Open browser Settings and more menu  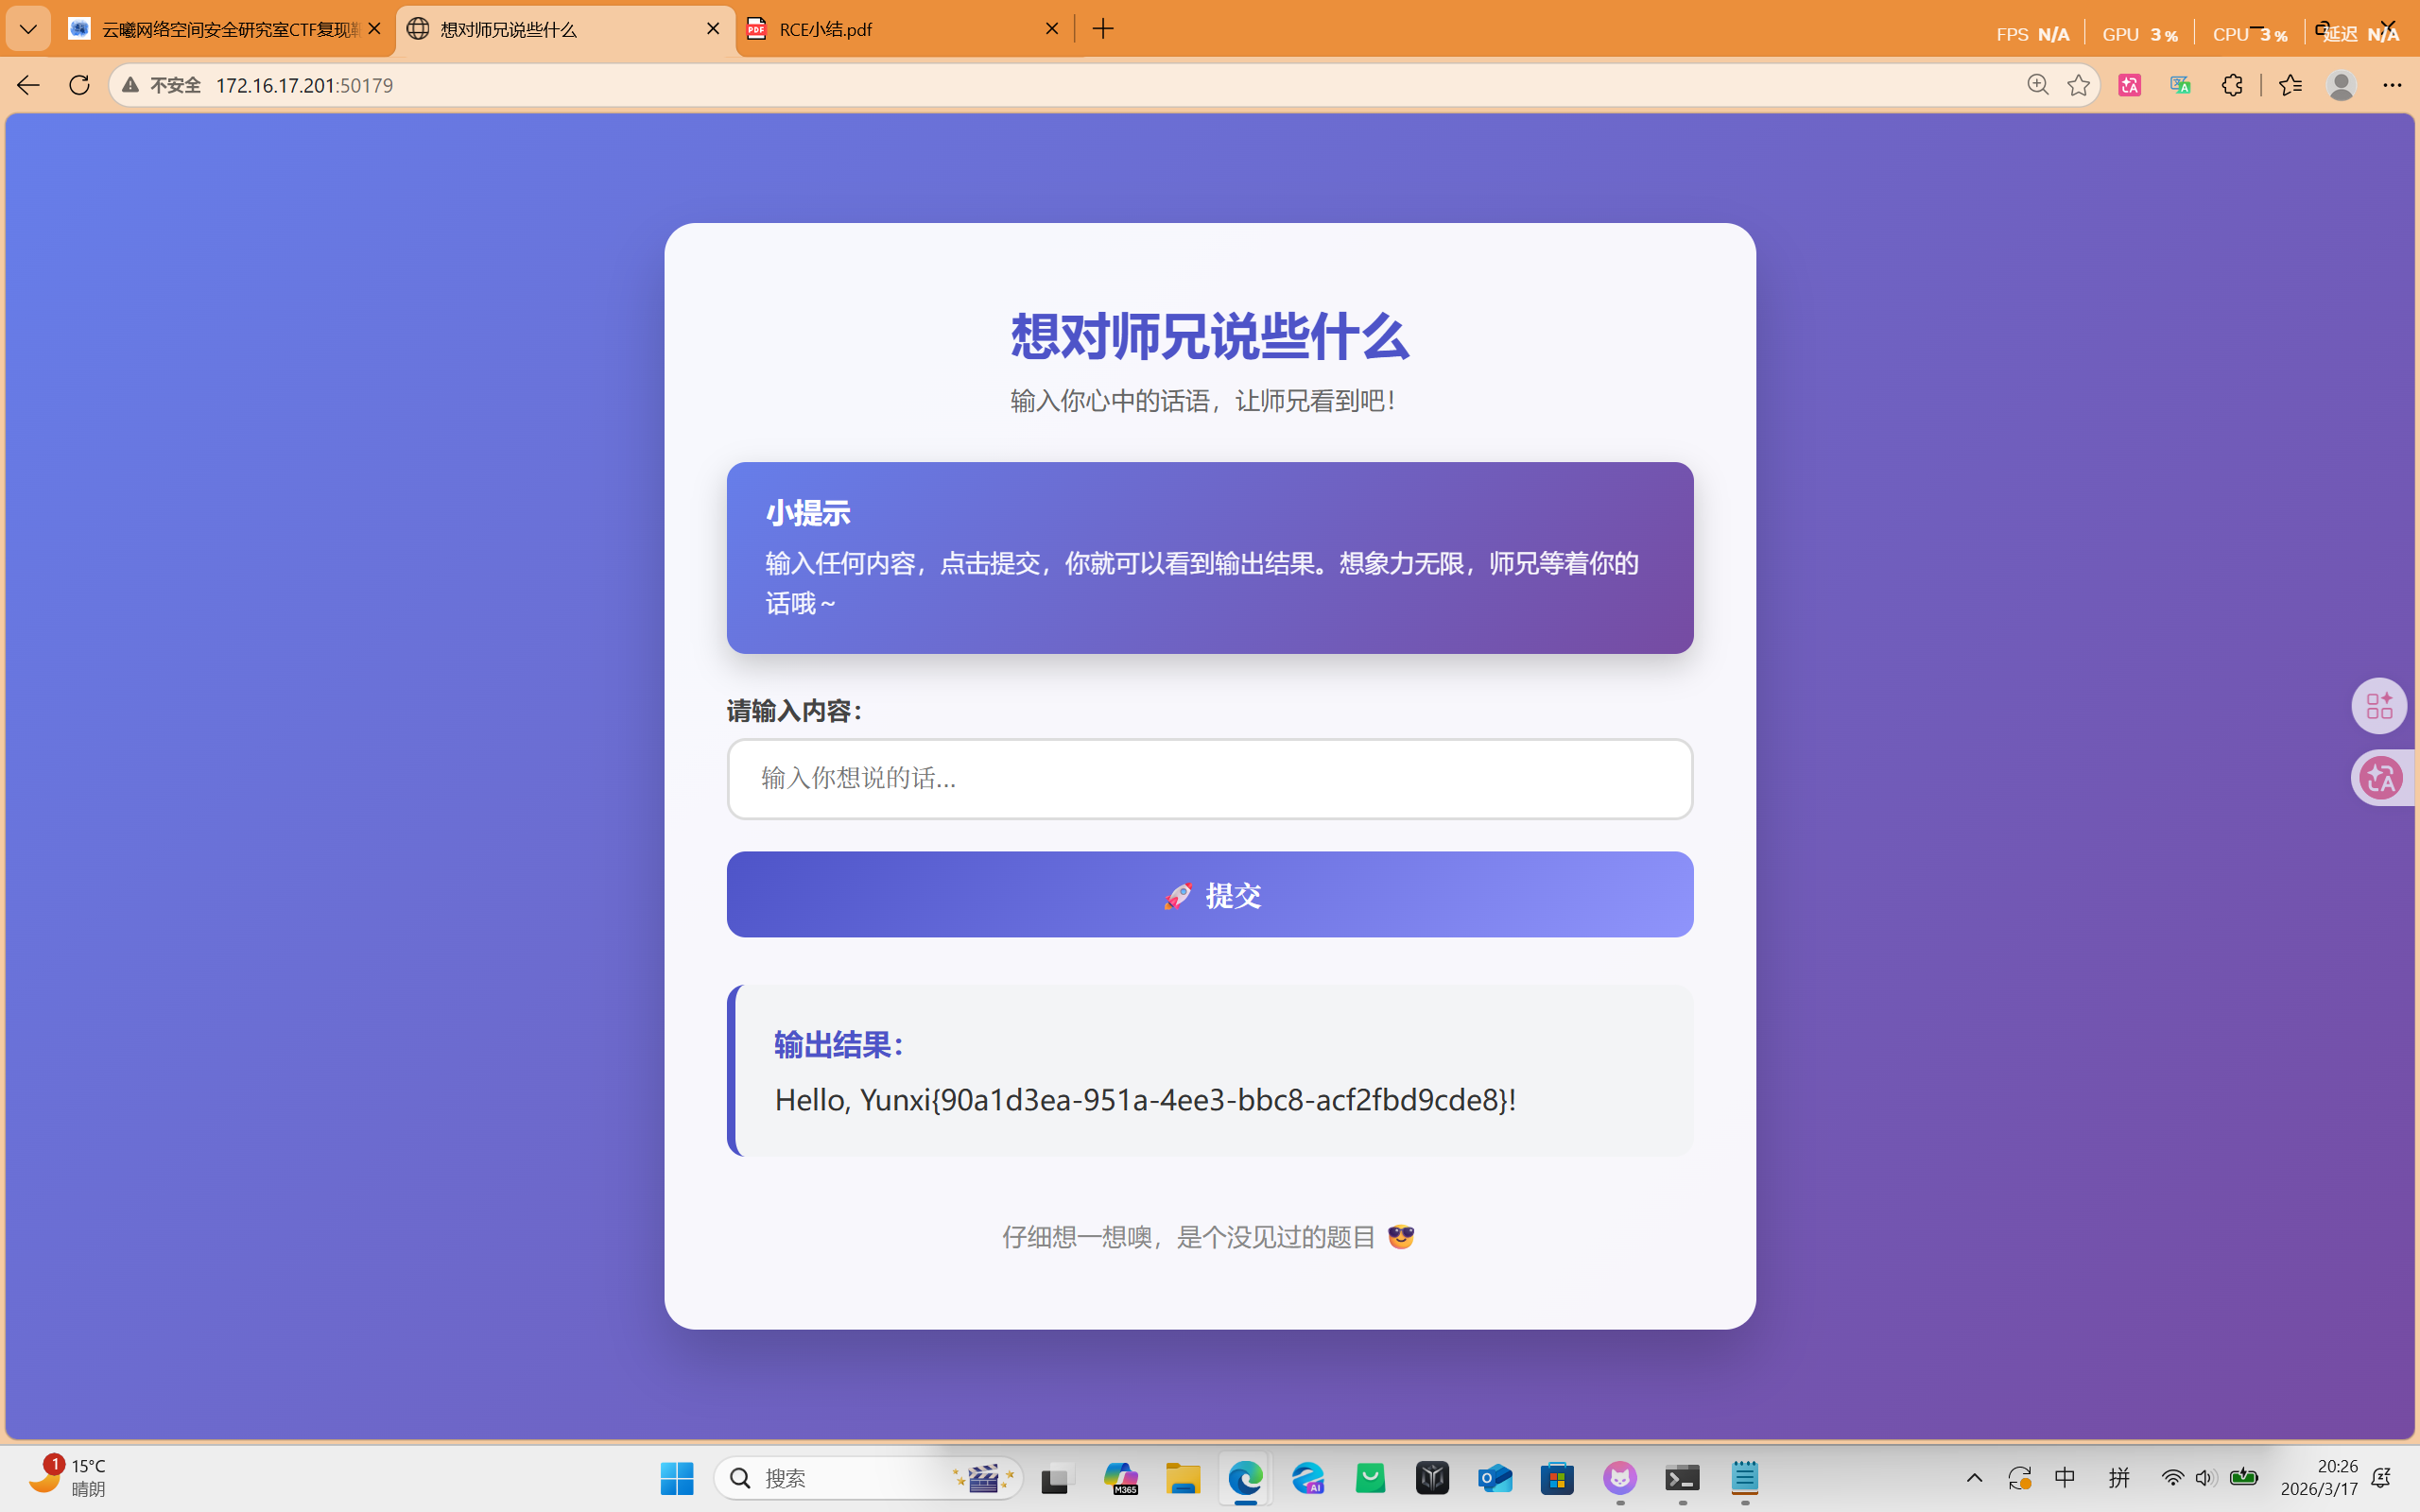2391,85
